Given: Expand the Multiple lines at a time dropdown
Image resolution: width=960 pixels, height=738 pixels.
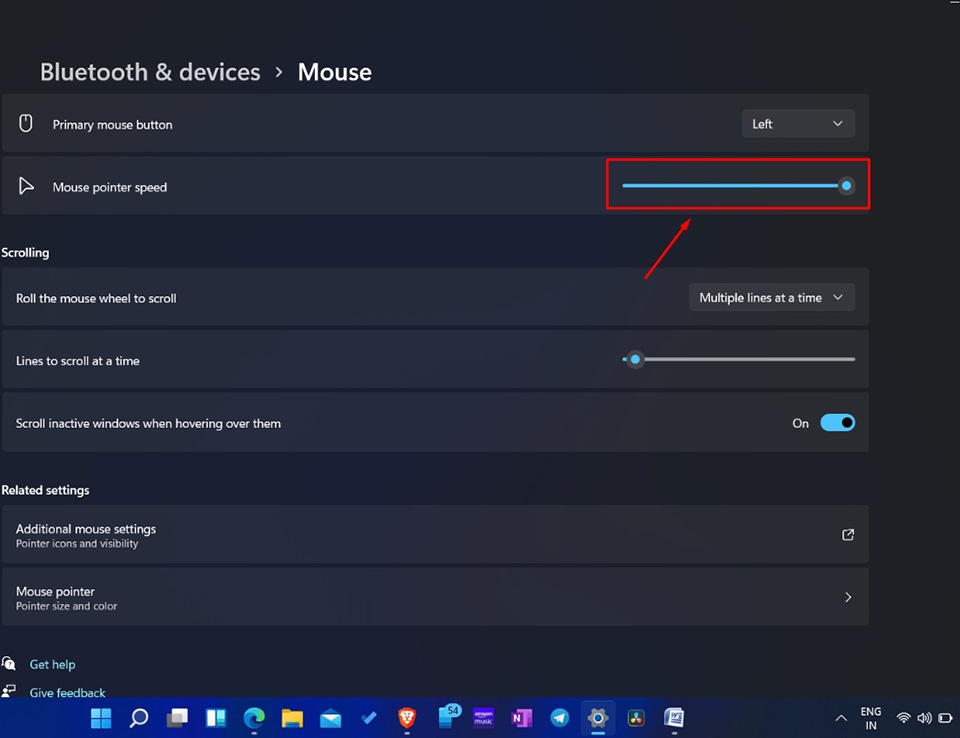Looking at the screenshot, I should [771, 298].
